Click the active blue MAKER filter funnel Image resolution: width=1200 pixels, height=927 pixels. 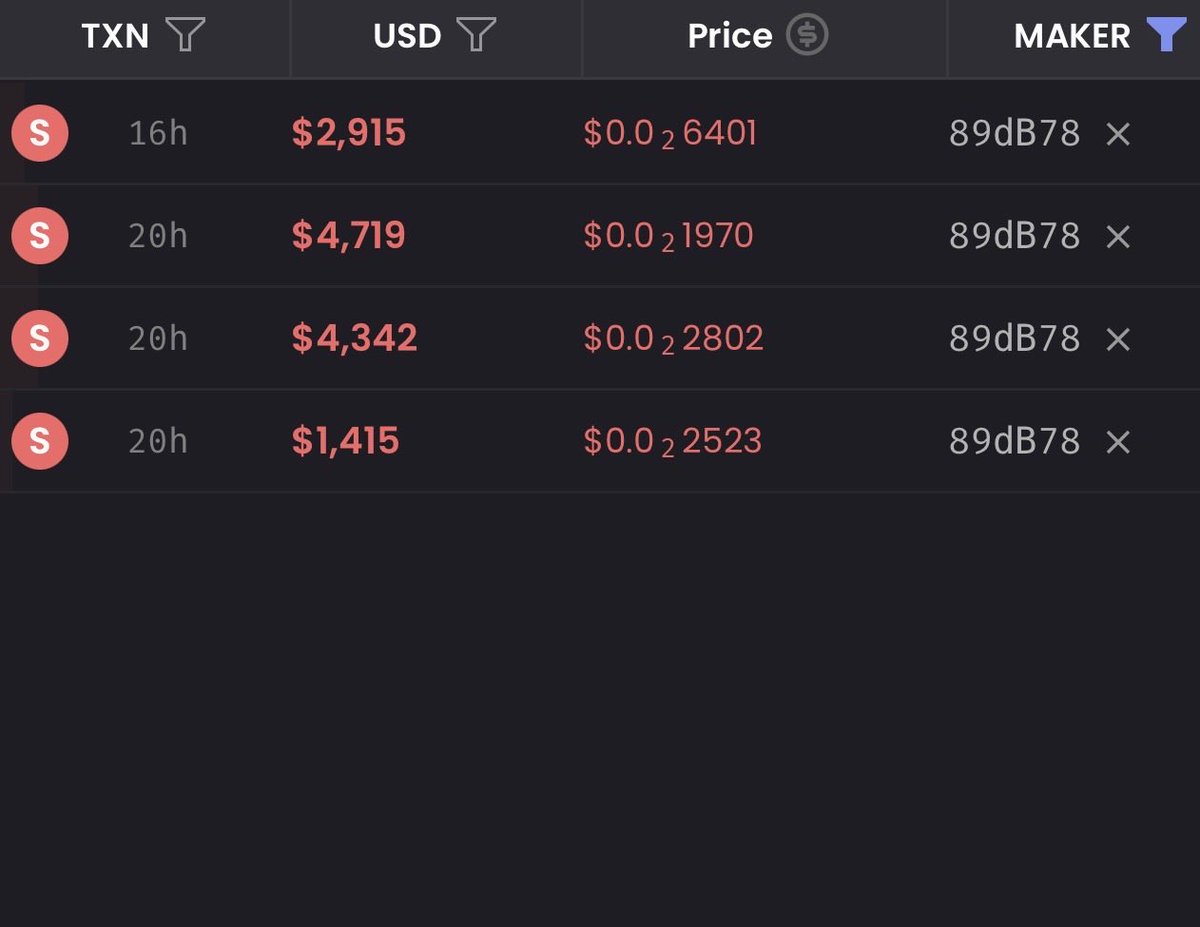[1165, 36]
